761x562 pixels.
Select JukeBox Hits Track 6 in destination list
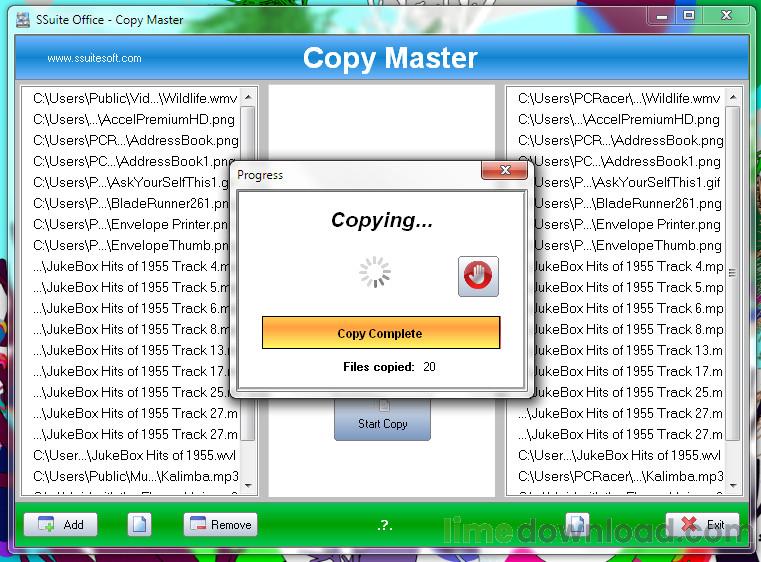(x=629, y=308)
